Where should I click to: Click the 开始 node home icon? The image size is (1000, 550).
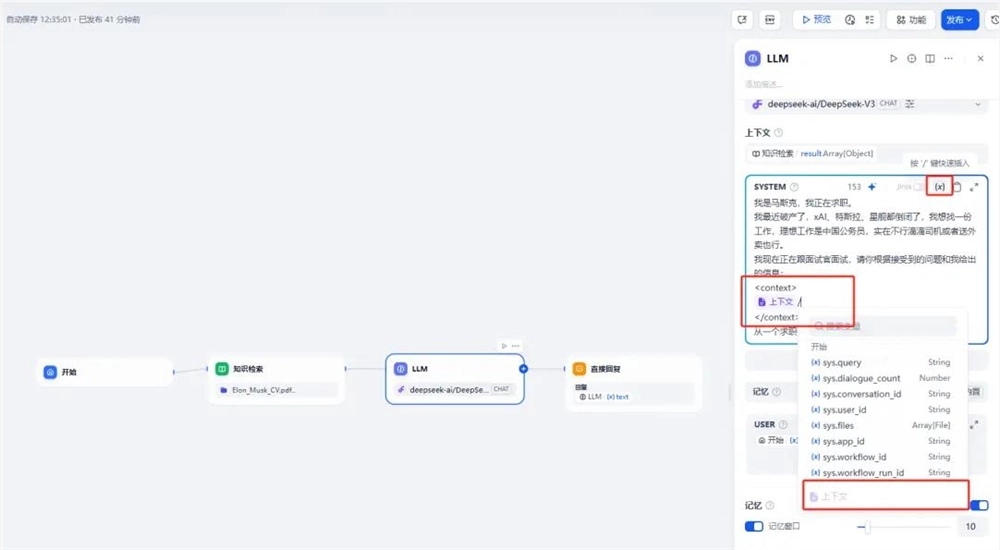click(50, 372)
